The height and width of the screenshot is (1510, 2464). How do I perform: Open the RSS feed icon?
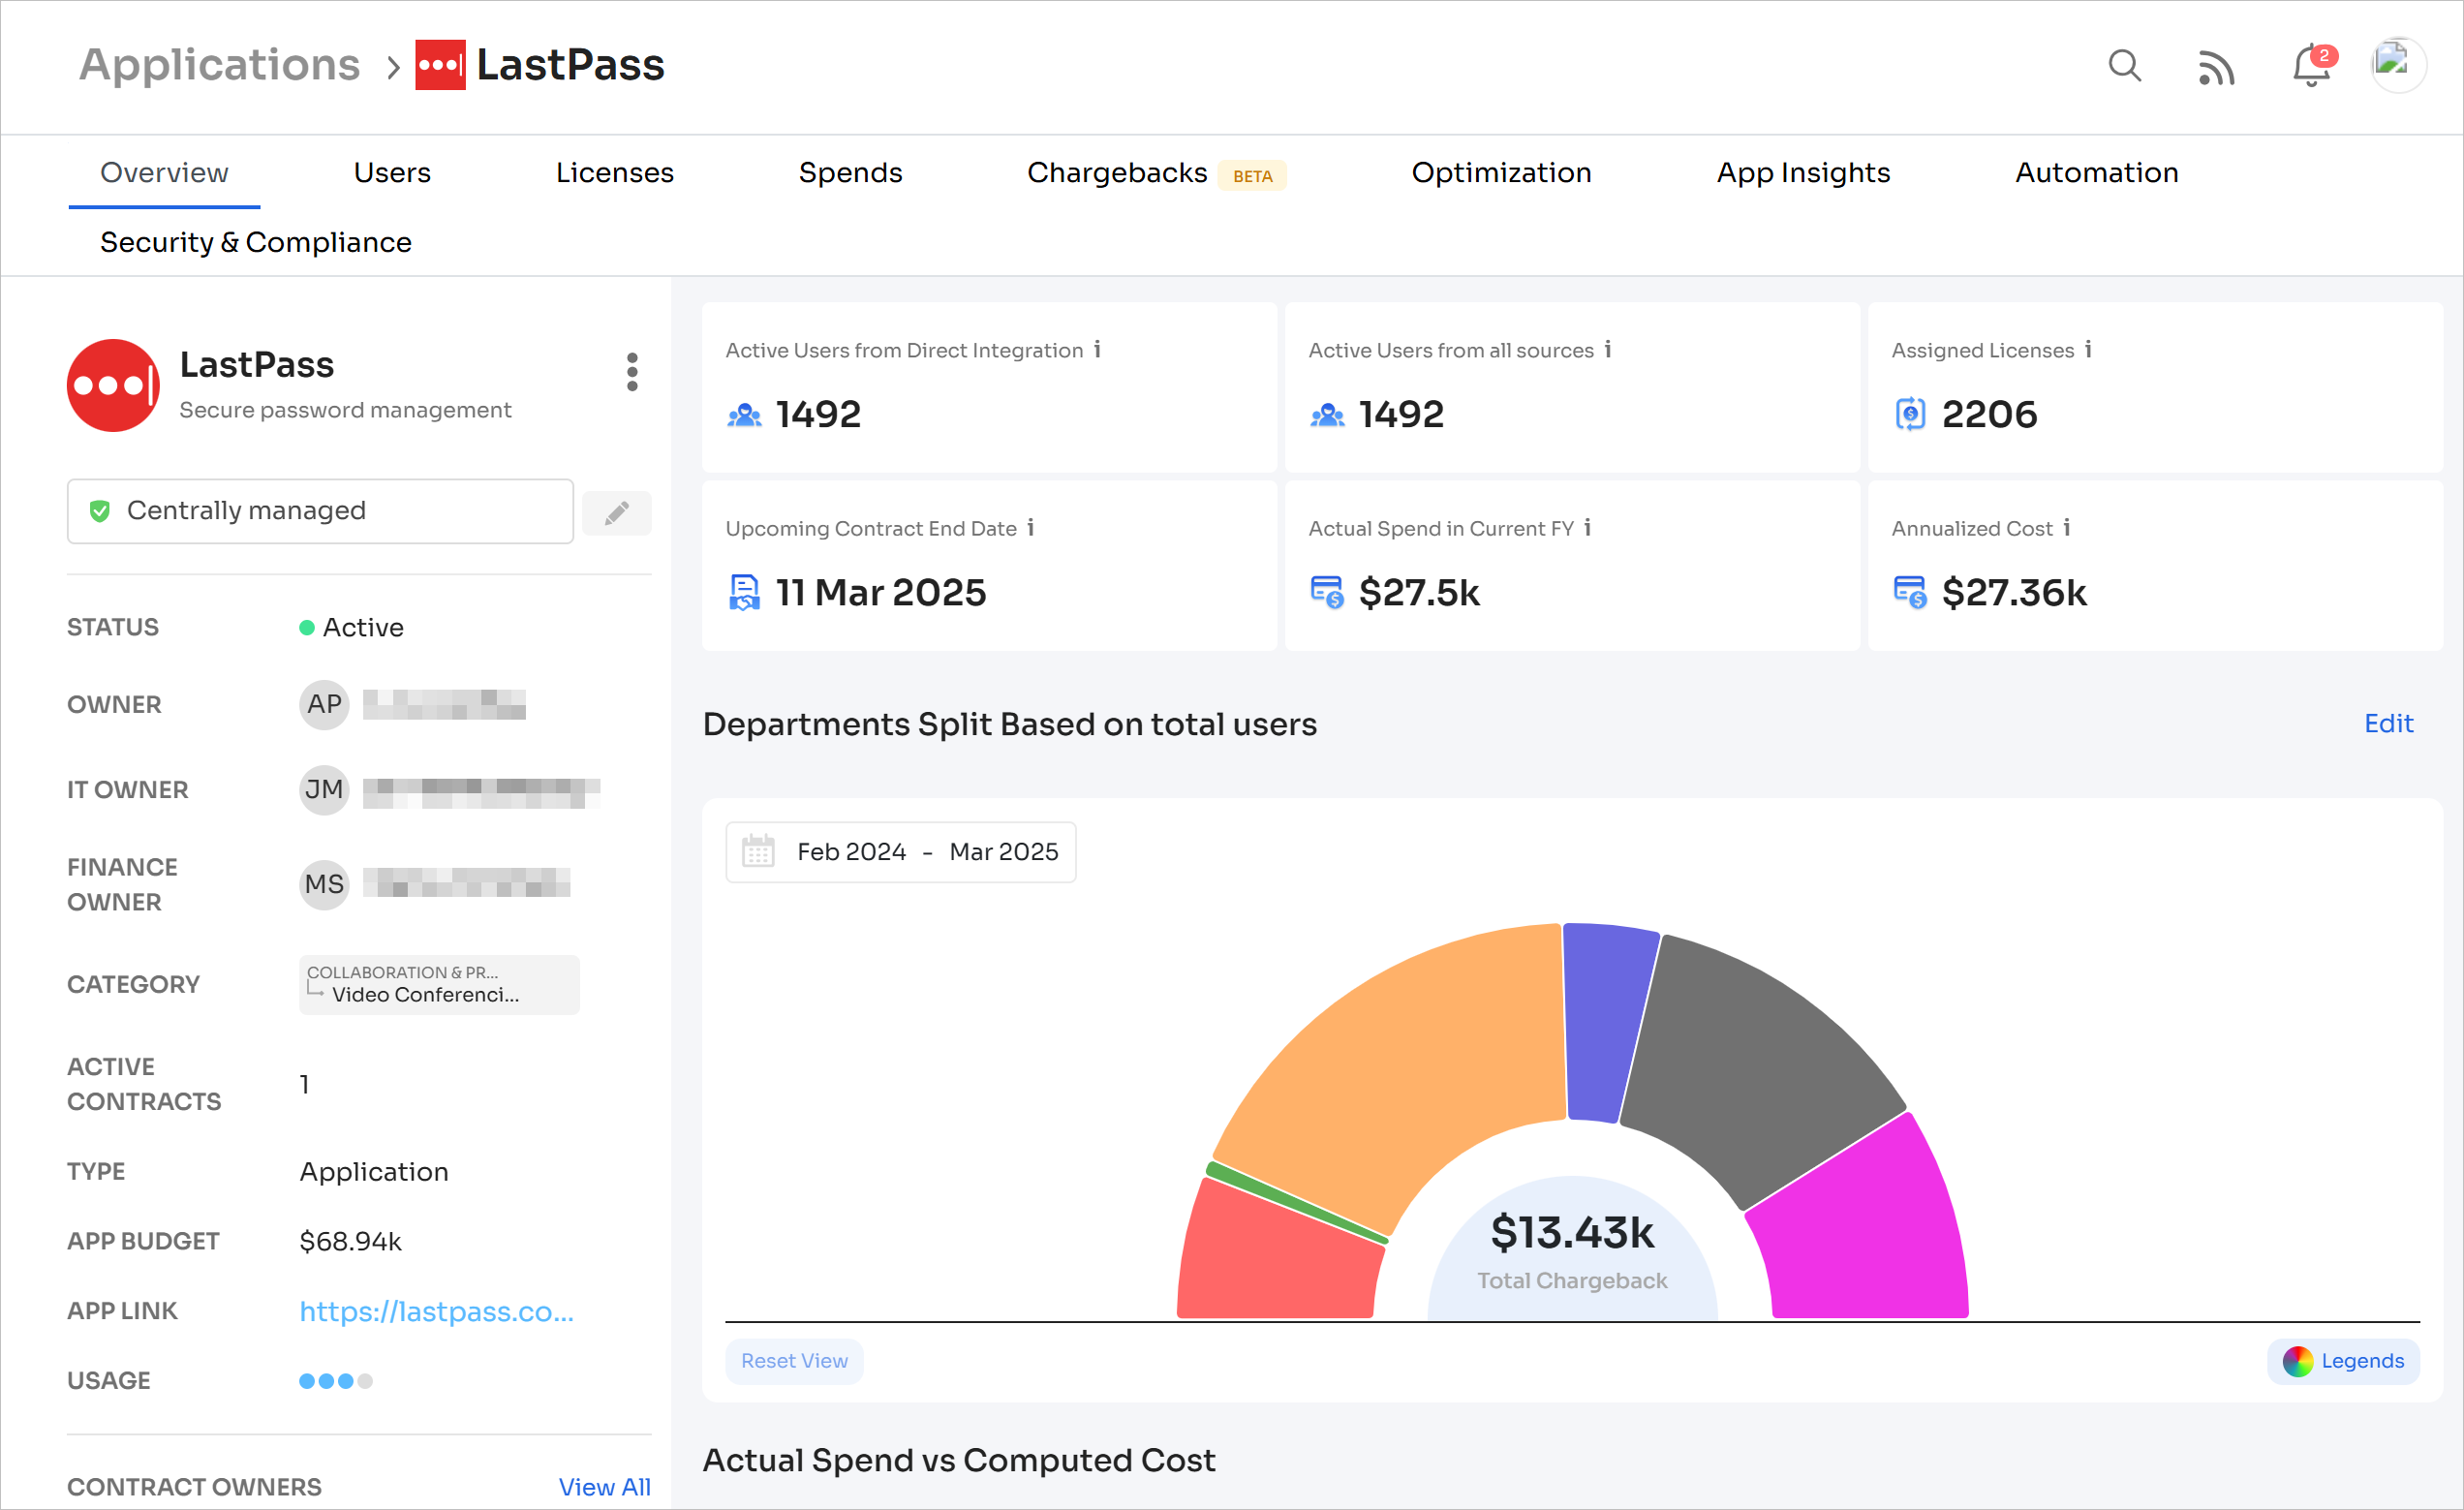click(2216, 68)
